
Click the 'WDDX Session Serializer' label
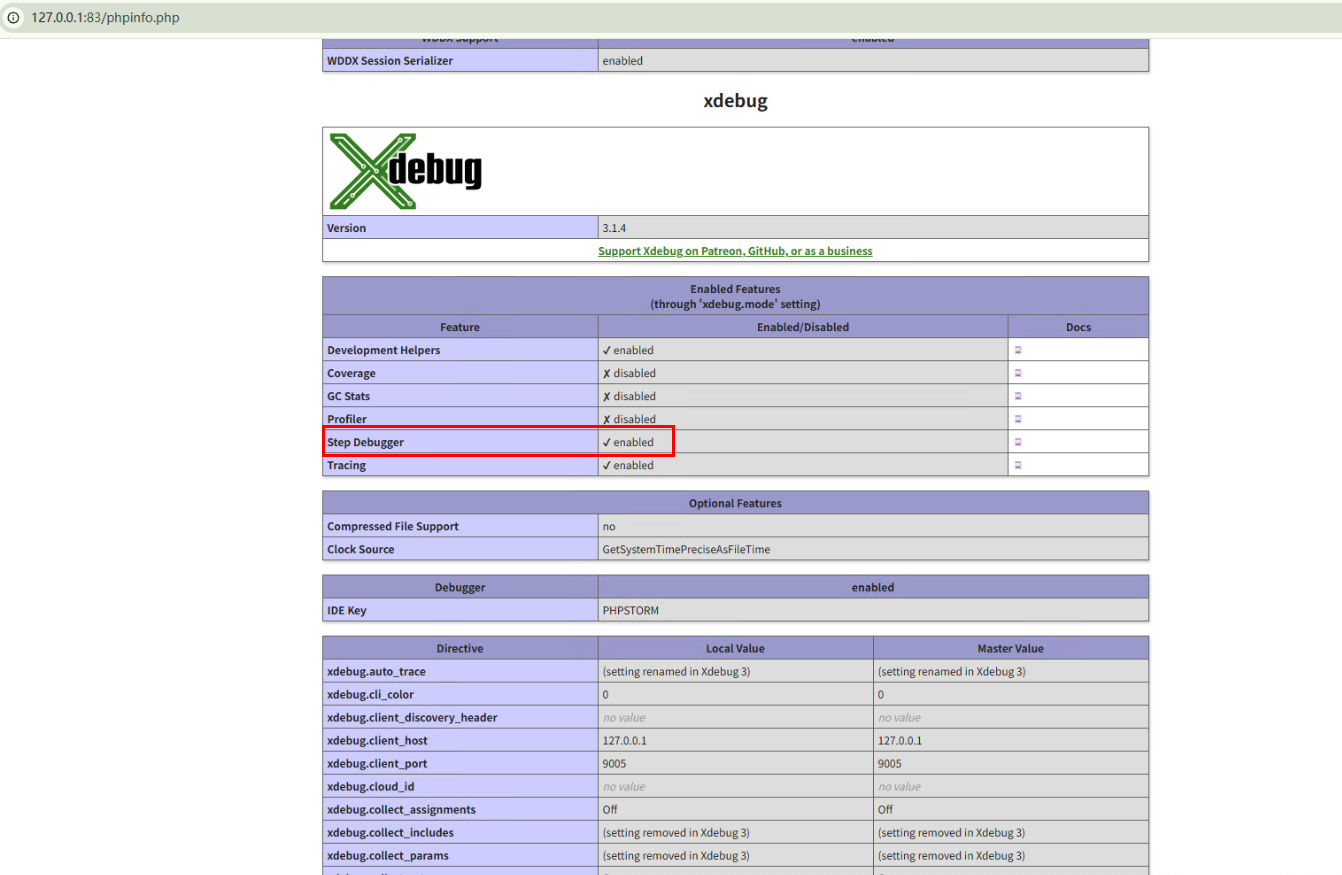point(390,61)
